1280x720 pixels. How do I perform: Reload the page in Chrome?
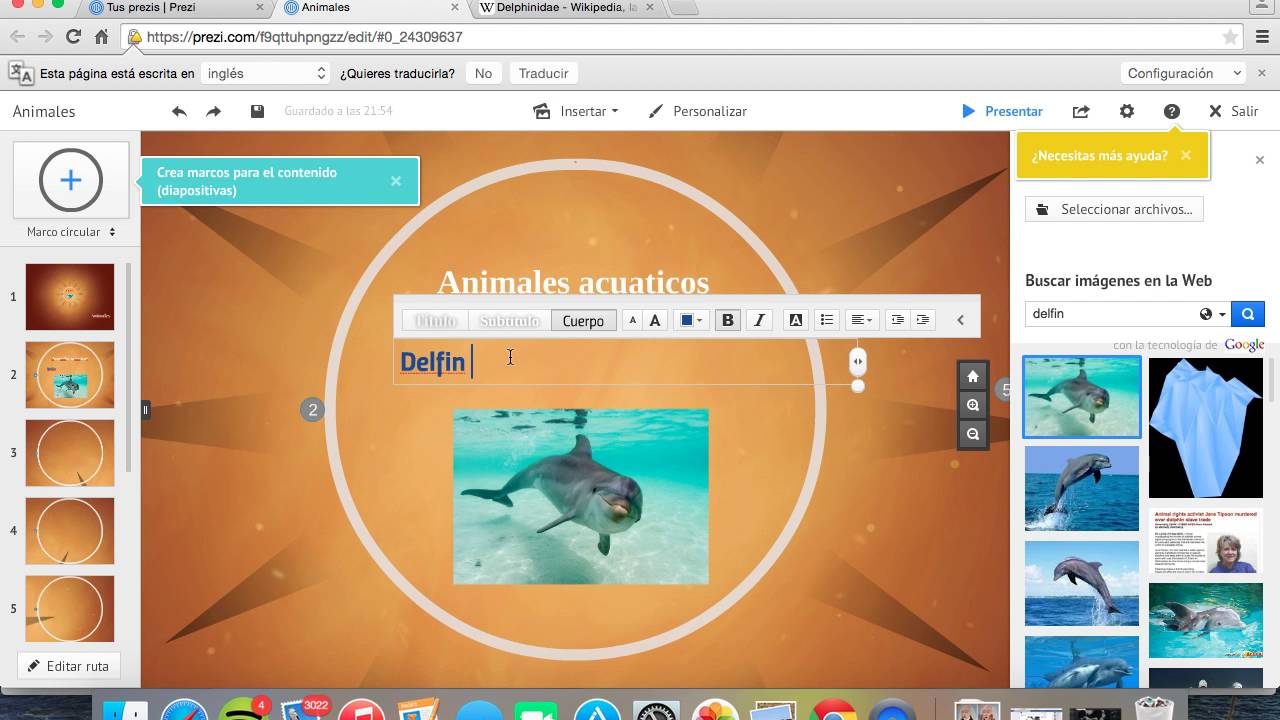[x=73, y=37]
